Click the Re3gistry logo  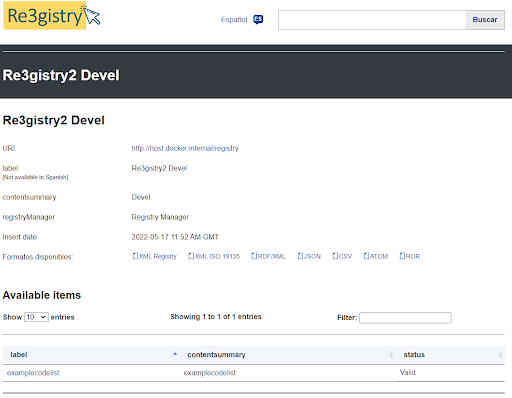click(52, 16)
